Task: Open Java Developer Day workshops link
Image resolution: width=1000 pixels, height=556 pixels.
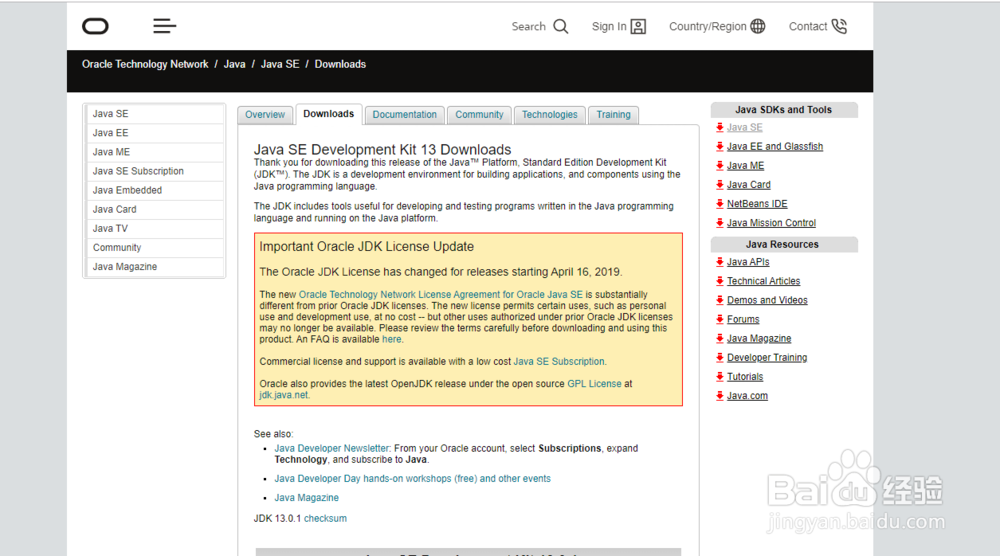Action: (413, 479)
